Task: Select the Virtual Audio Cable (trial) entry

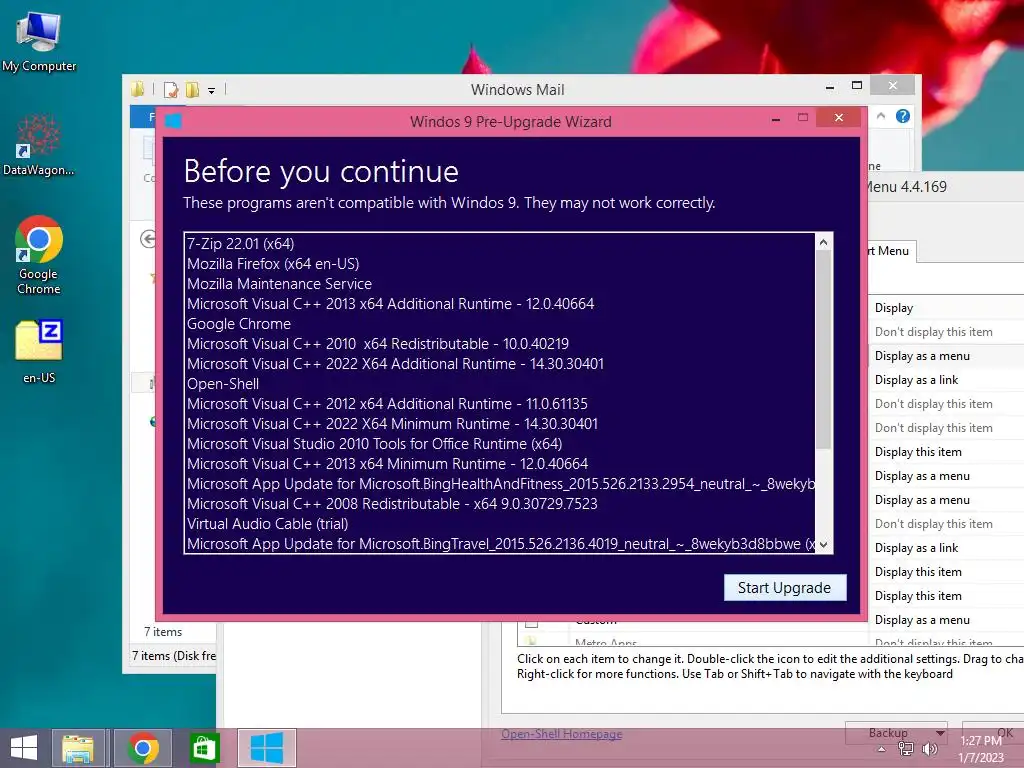Action: pyautogui.click(x=501, y=524)
